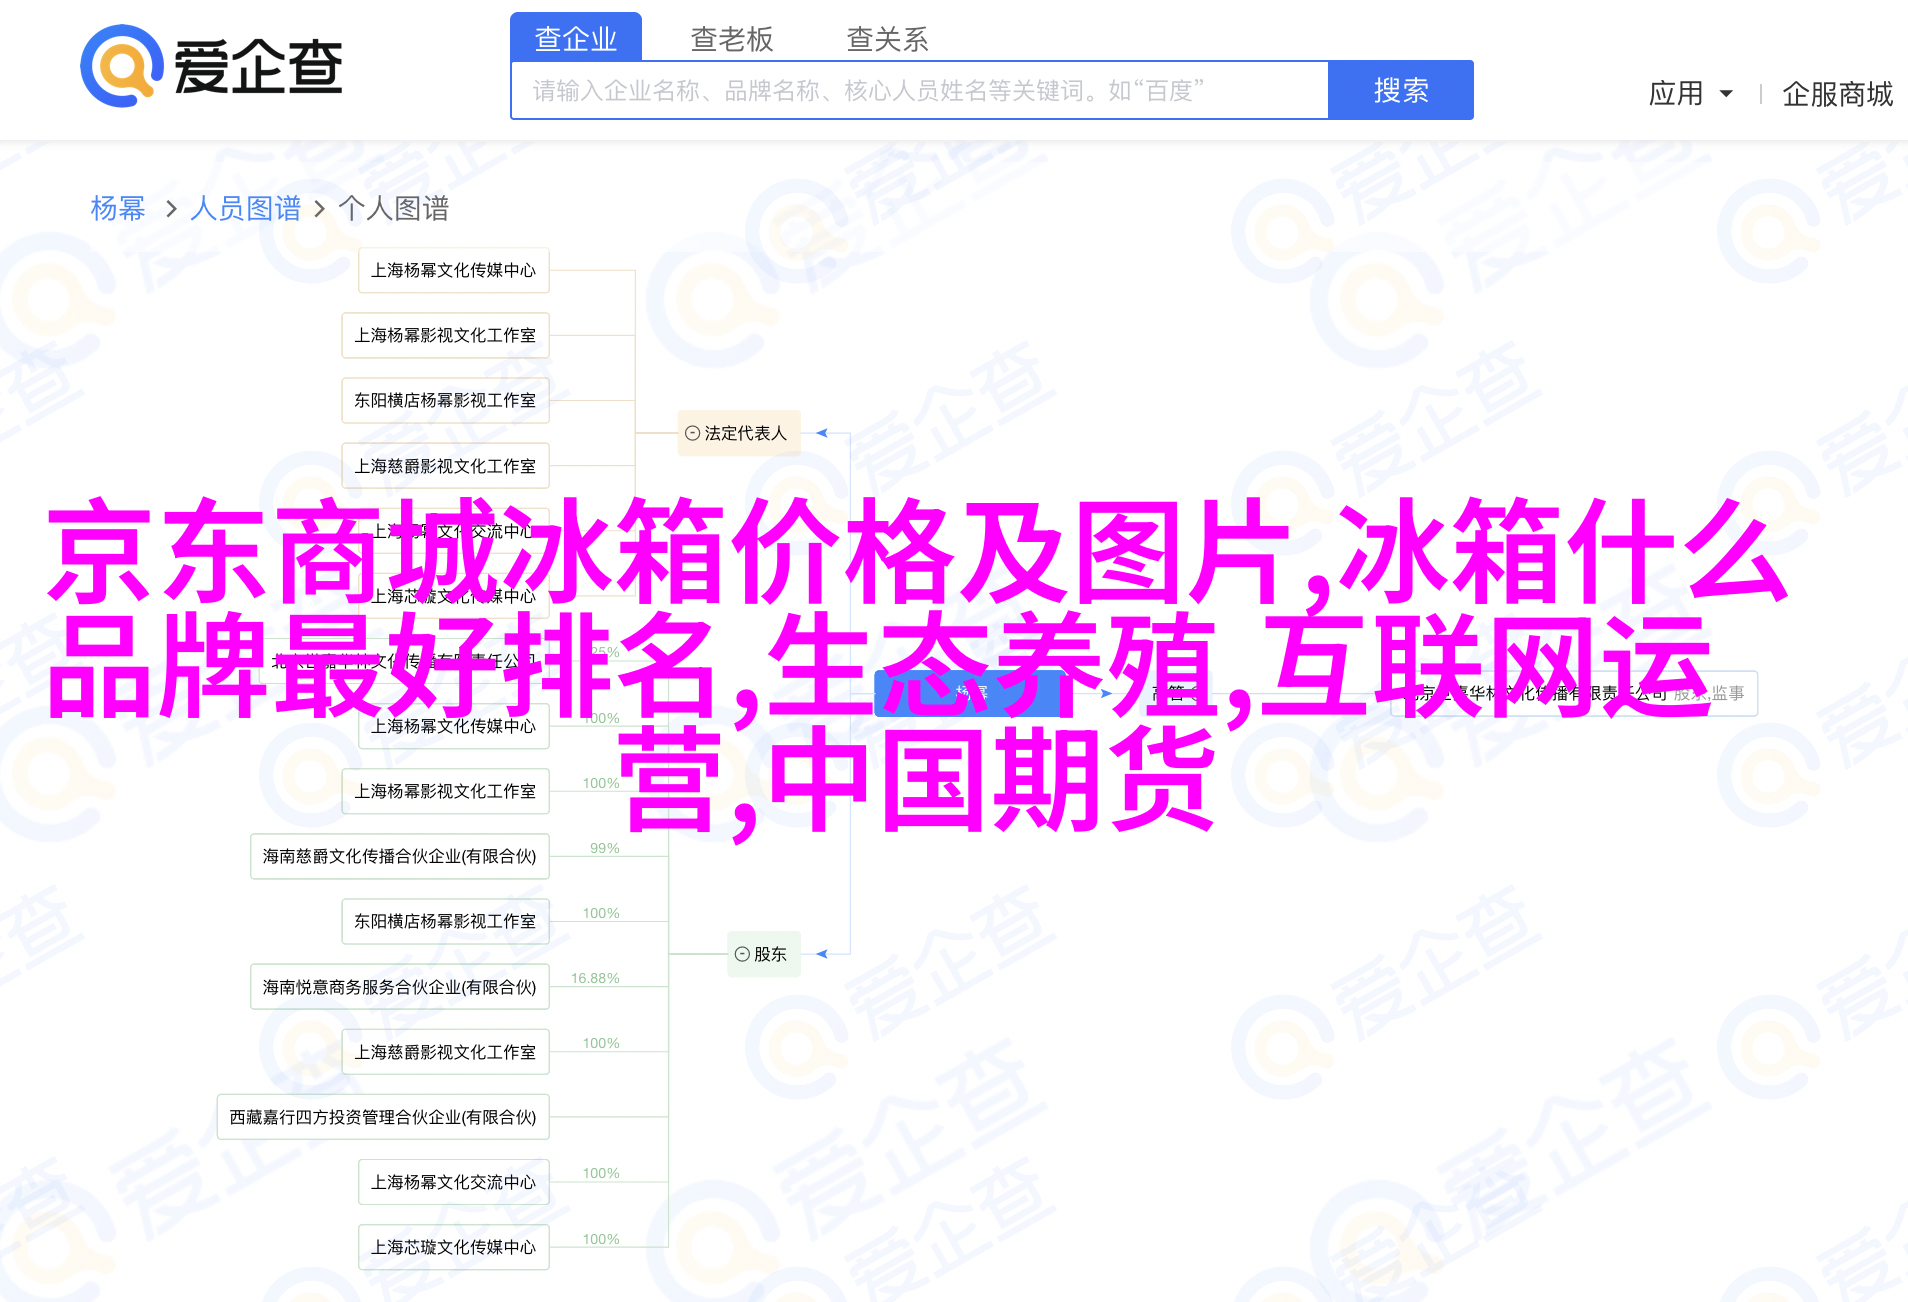Go to 杨幂 breadcrumb link
This screenshot has width=1908, height=1302.
click(x=118, y=208)
